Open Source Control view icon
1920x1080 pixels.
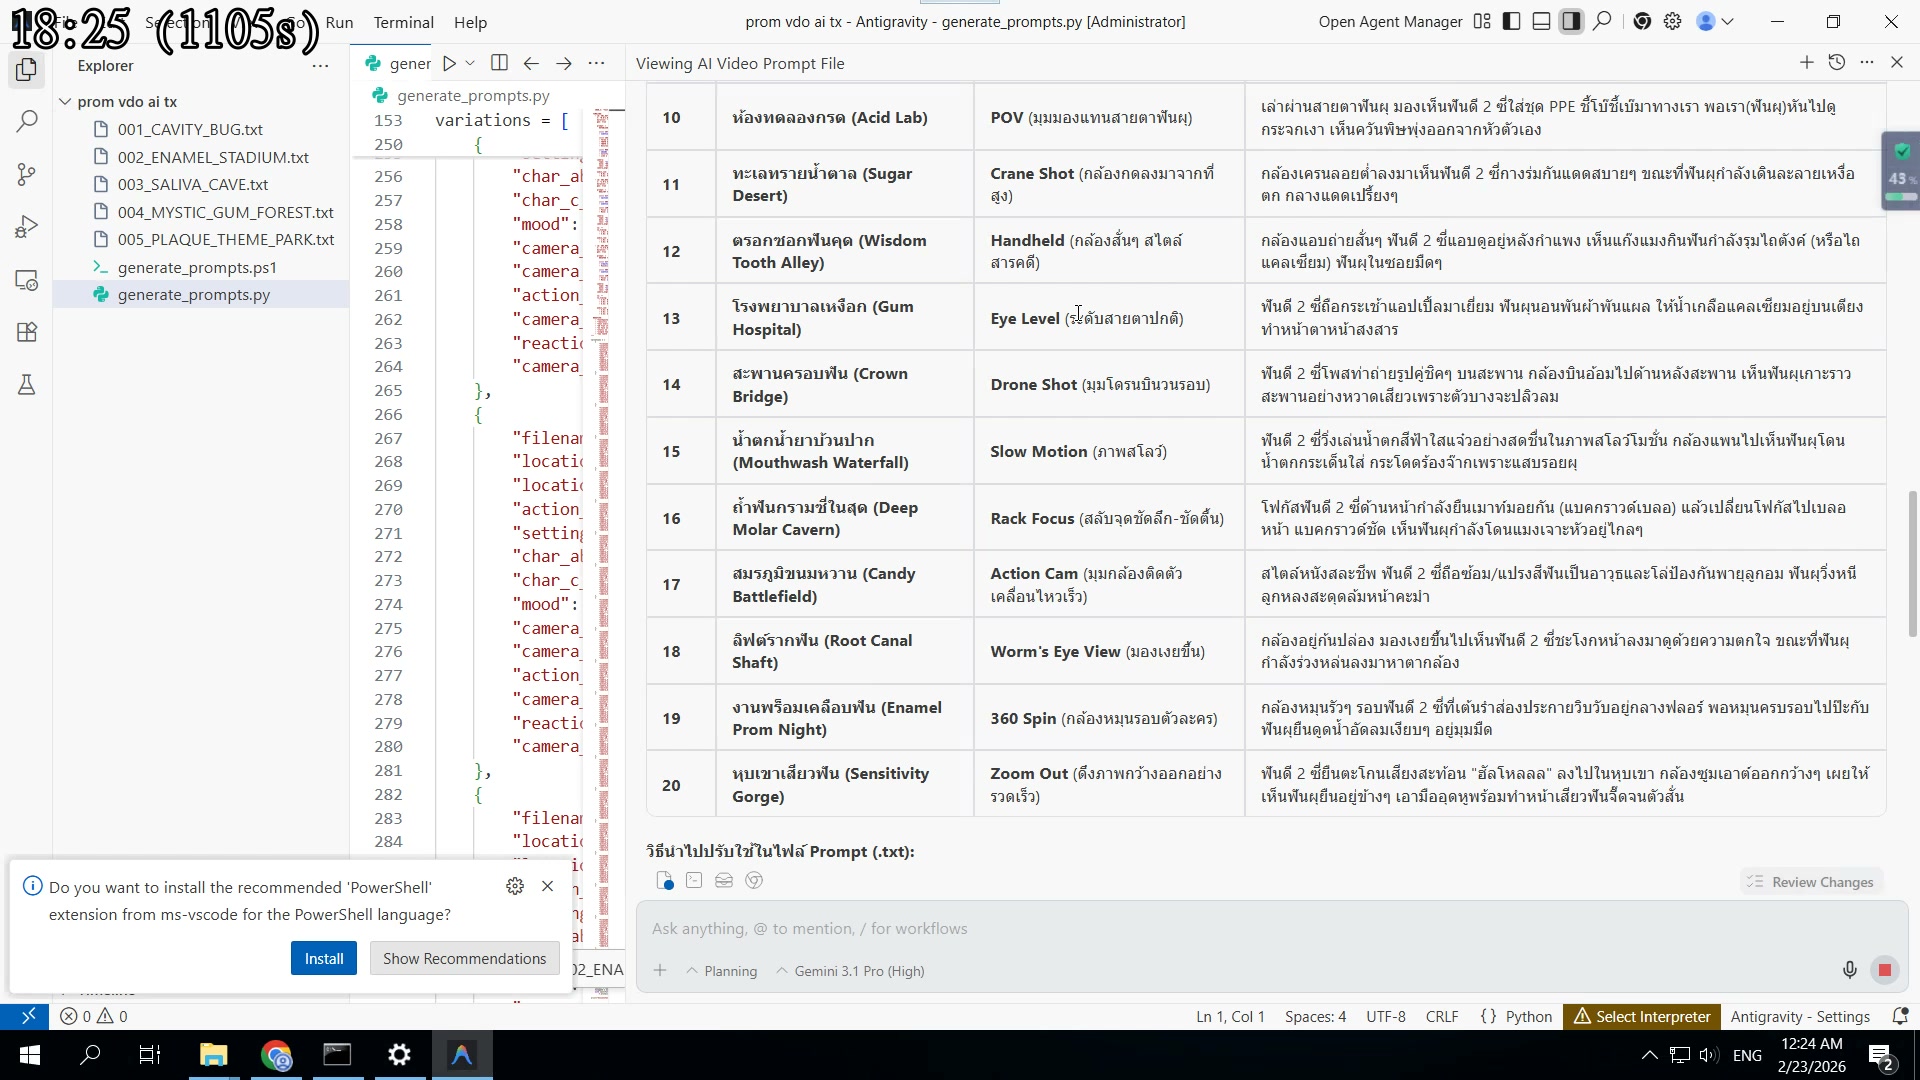click(x=27, y=175)
